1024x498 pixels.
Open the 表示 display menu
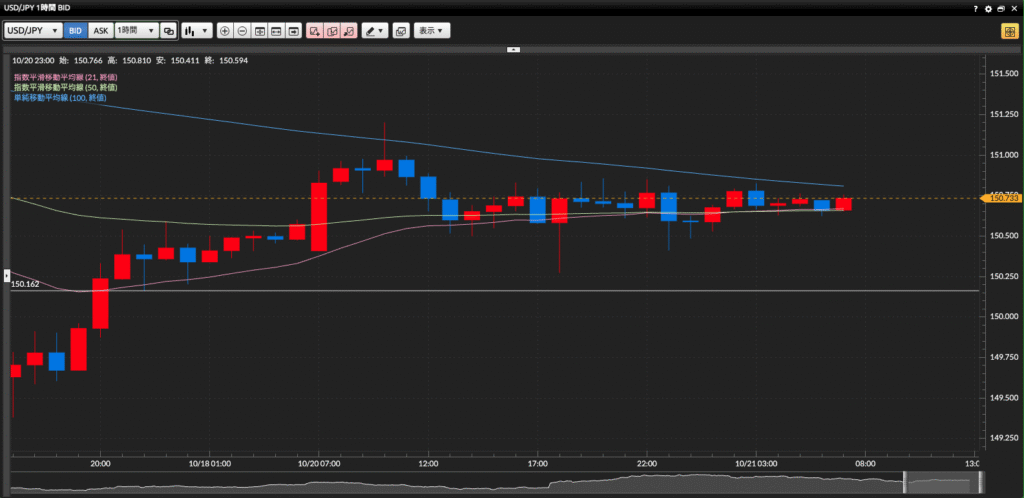[x=432, y=31]
